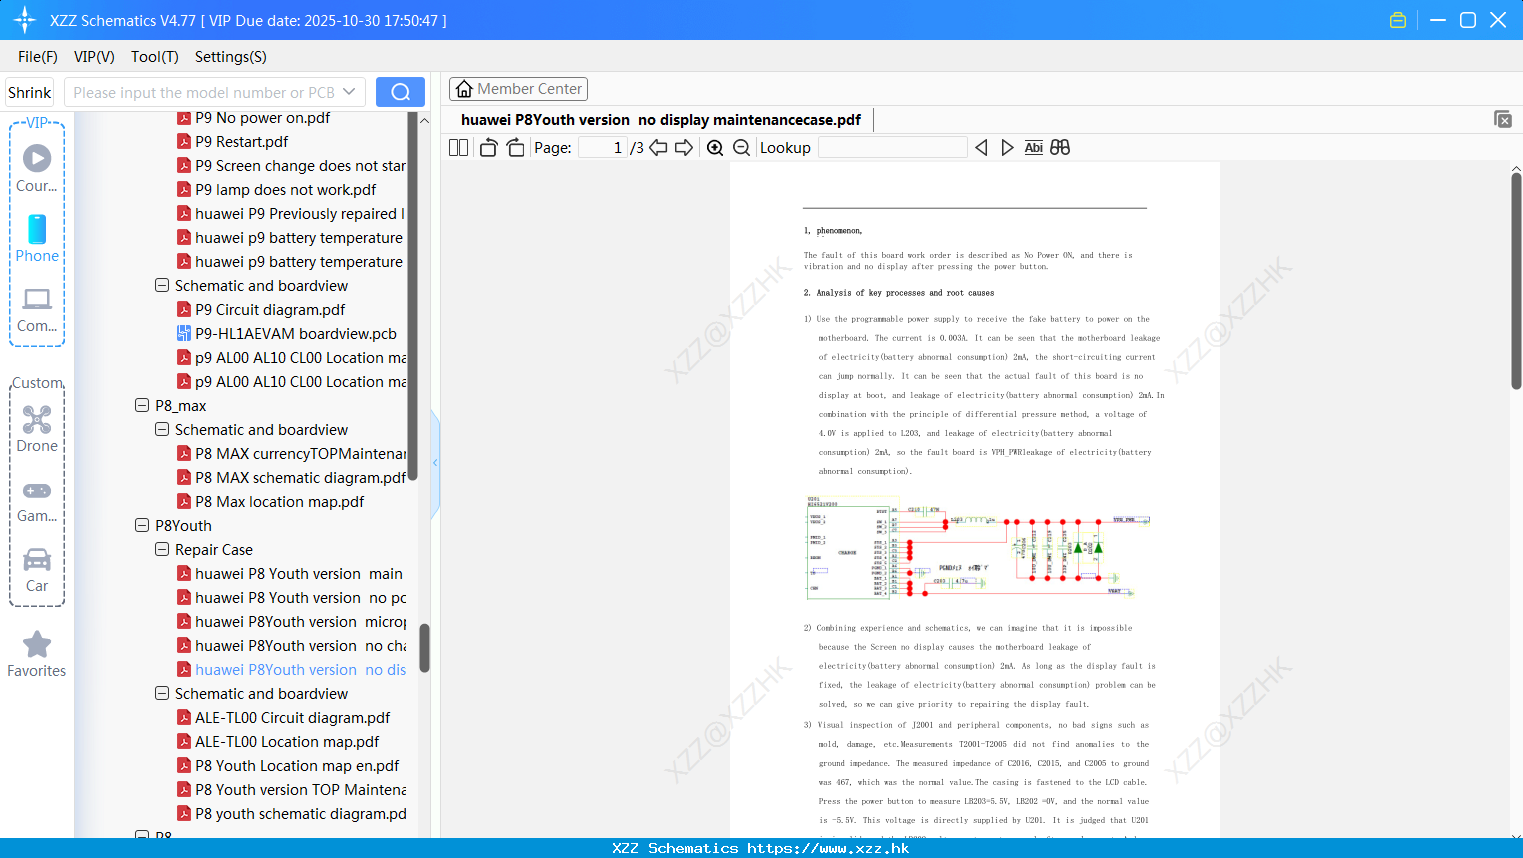Click the PDF viewer vertical scrollbar thumb
Screen dimensions: 1523x858
pos(1516,281)
